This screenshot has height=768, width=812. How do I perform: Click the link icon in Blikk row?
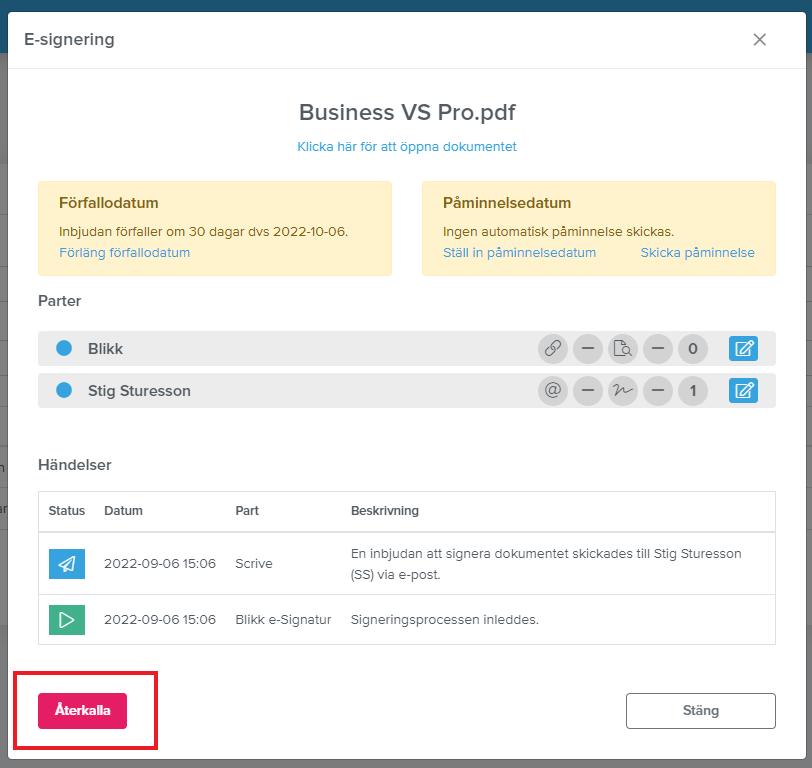tap(553, 349)
